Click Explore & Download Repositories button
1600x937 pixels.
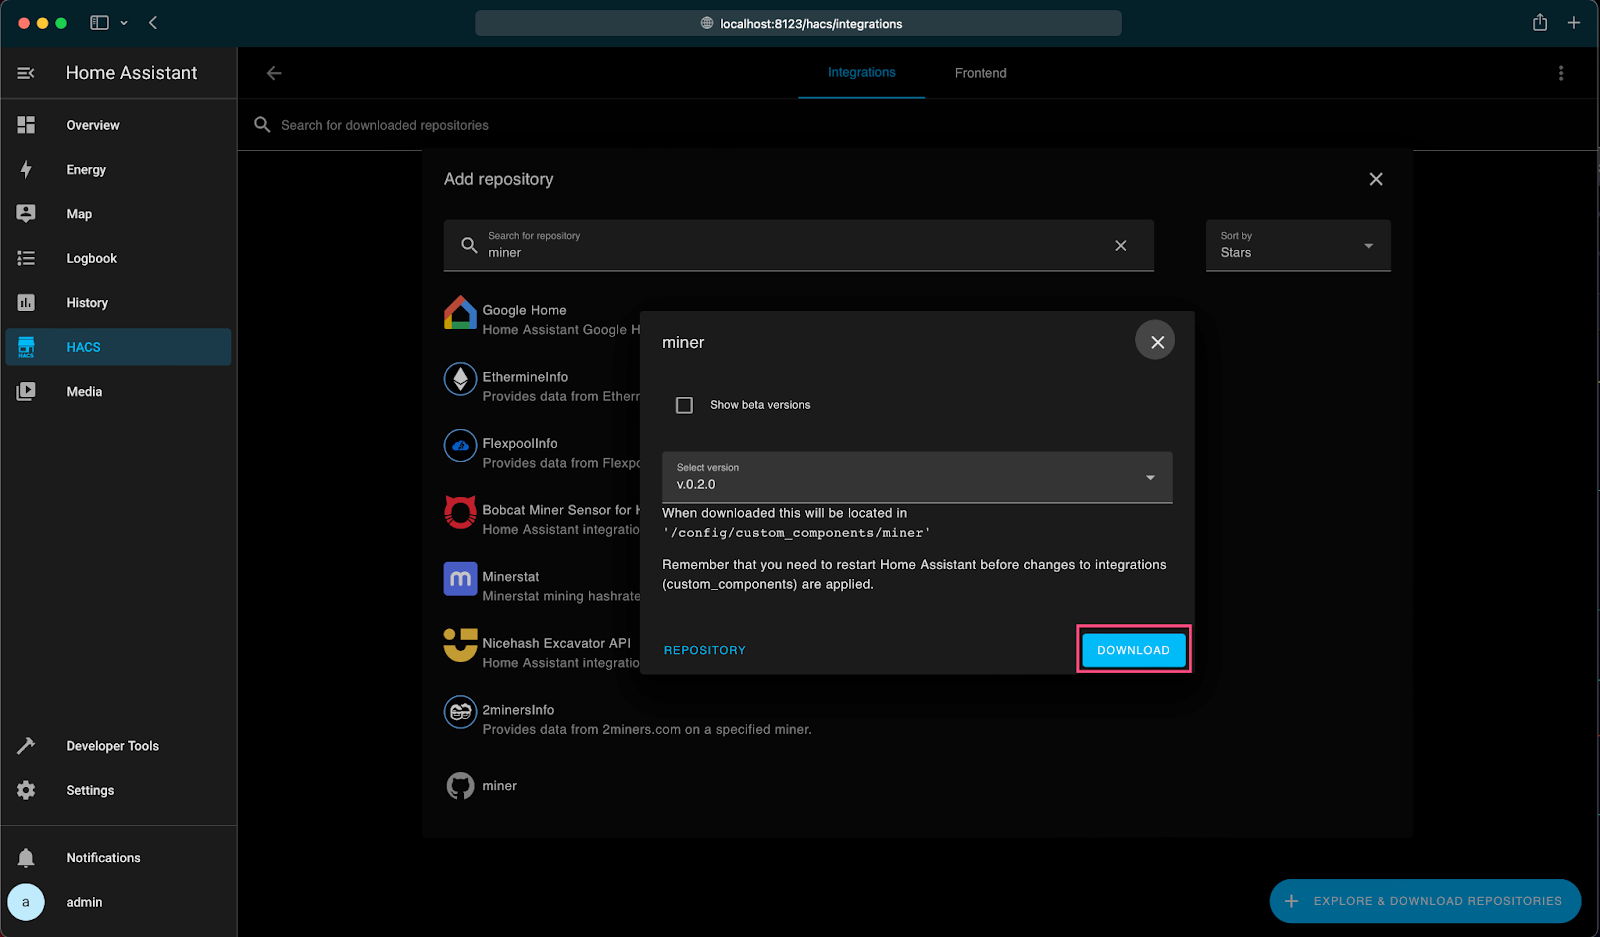click(1425, 901)
